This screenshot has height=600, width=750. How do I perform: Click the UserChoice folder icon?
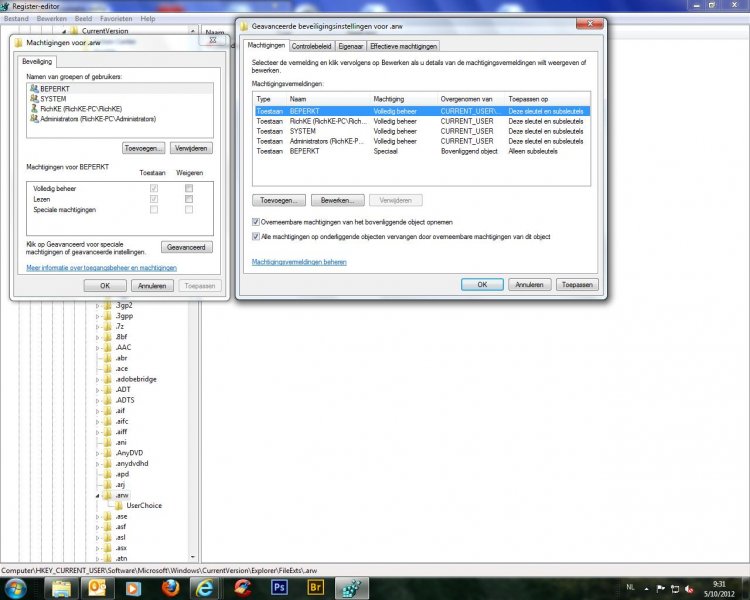click(x=119, y=505)
